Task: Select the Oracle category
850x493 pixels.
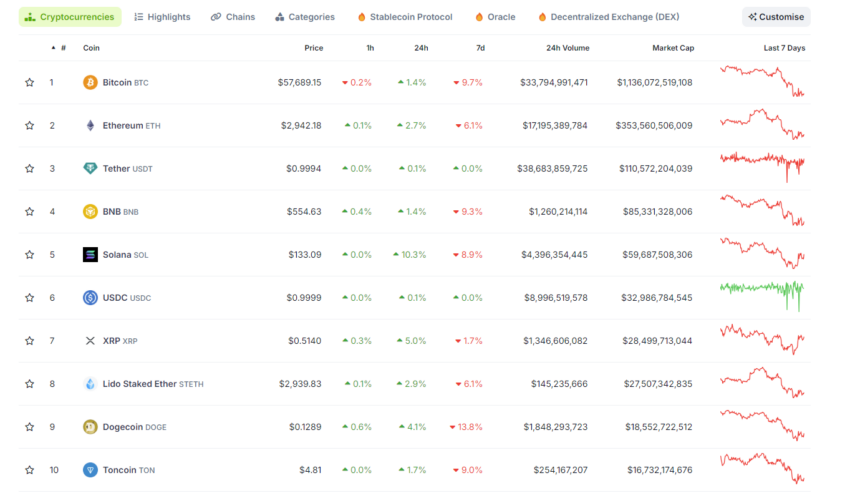Action: pyautogui.click(x=495, y=17)
